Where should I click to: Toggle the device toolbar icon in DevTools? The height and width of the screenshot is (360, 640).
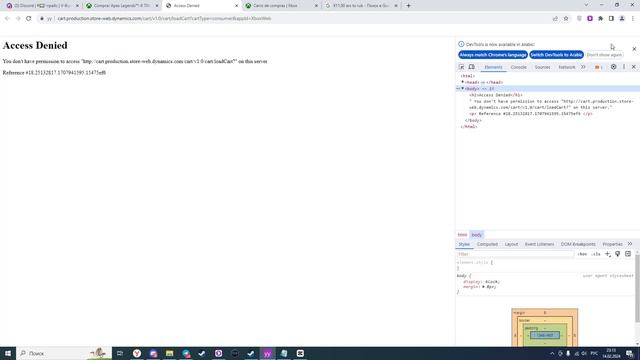click(471, 67)
